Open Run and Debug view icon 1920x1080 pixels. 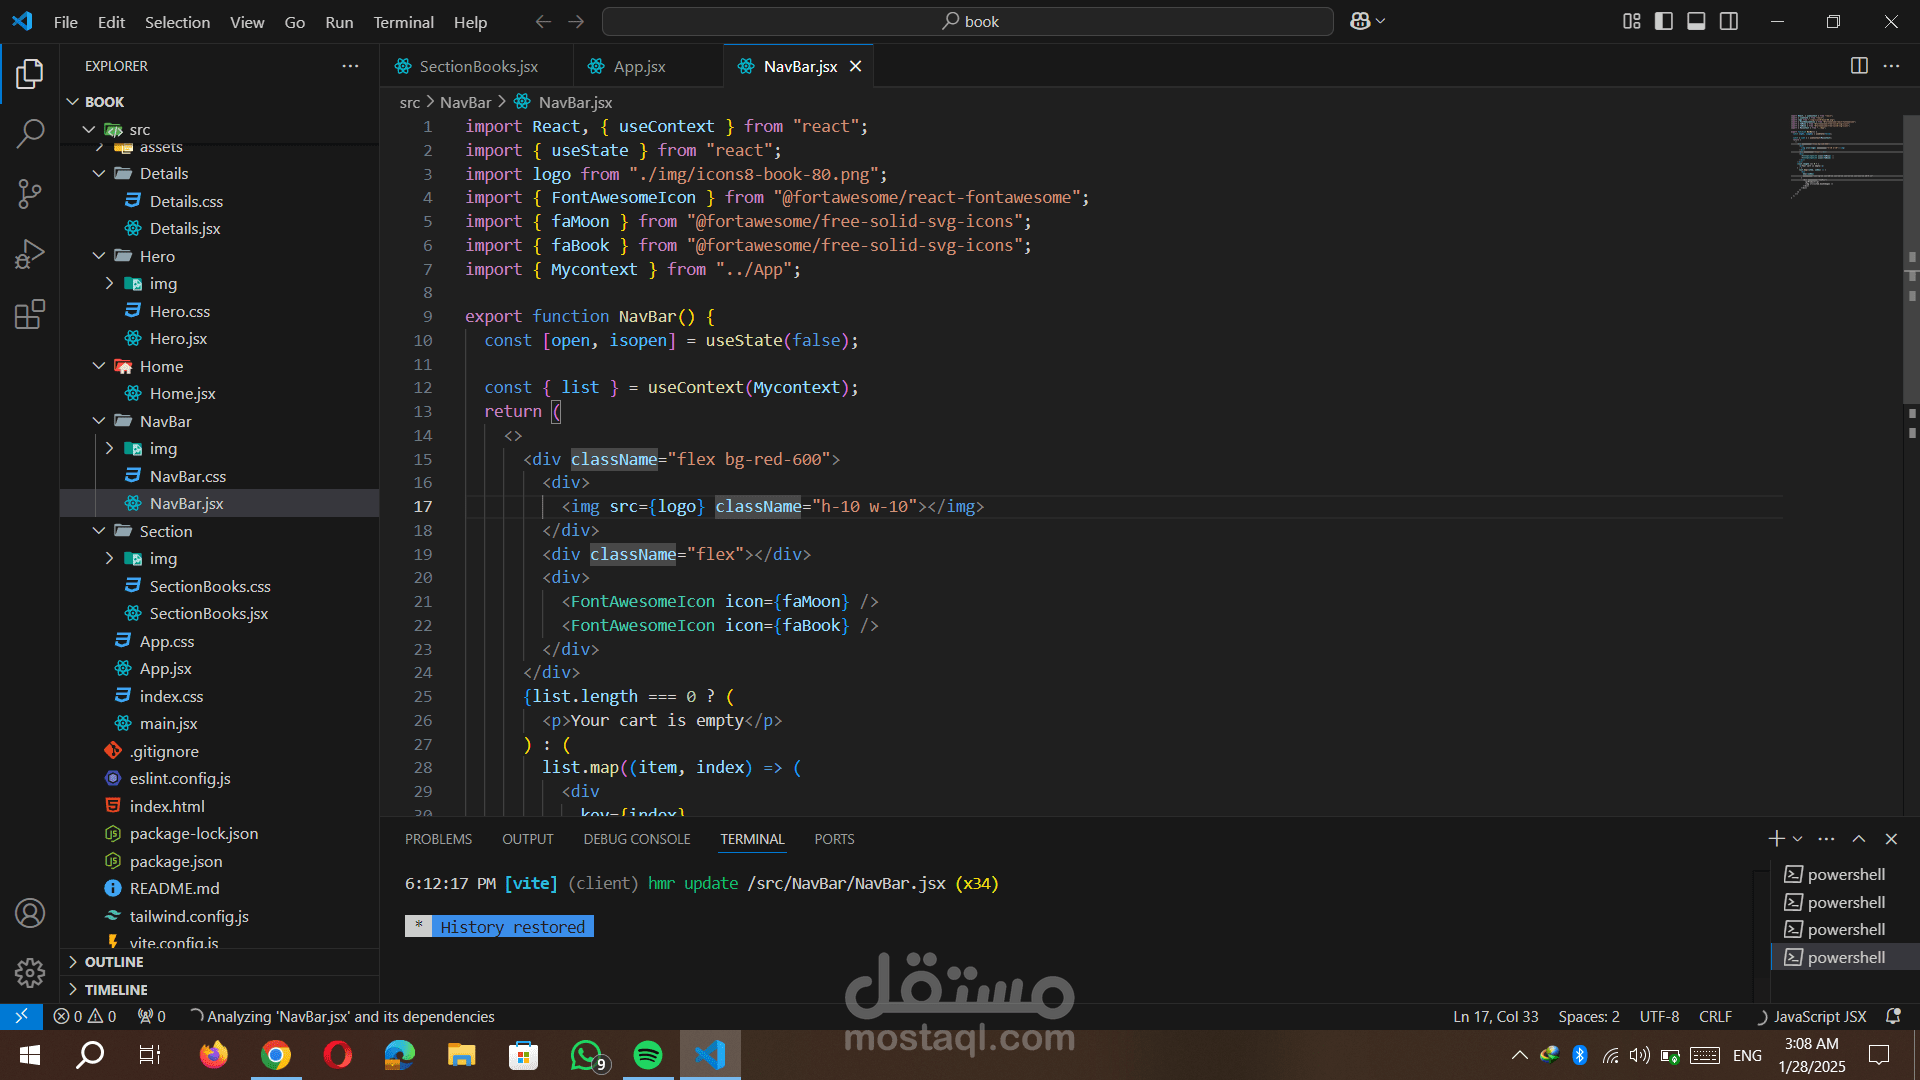click(30, 254)
